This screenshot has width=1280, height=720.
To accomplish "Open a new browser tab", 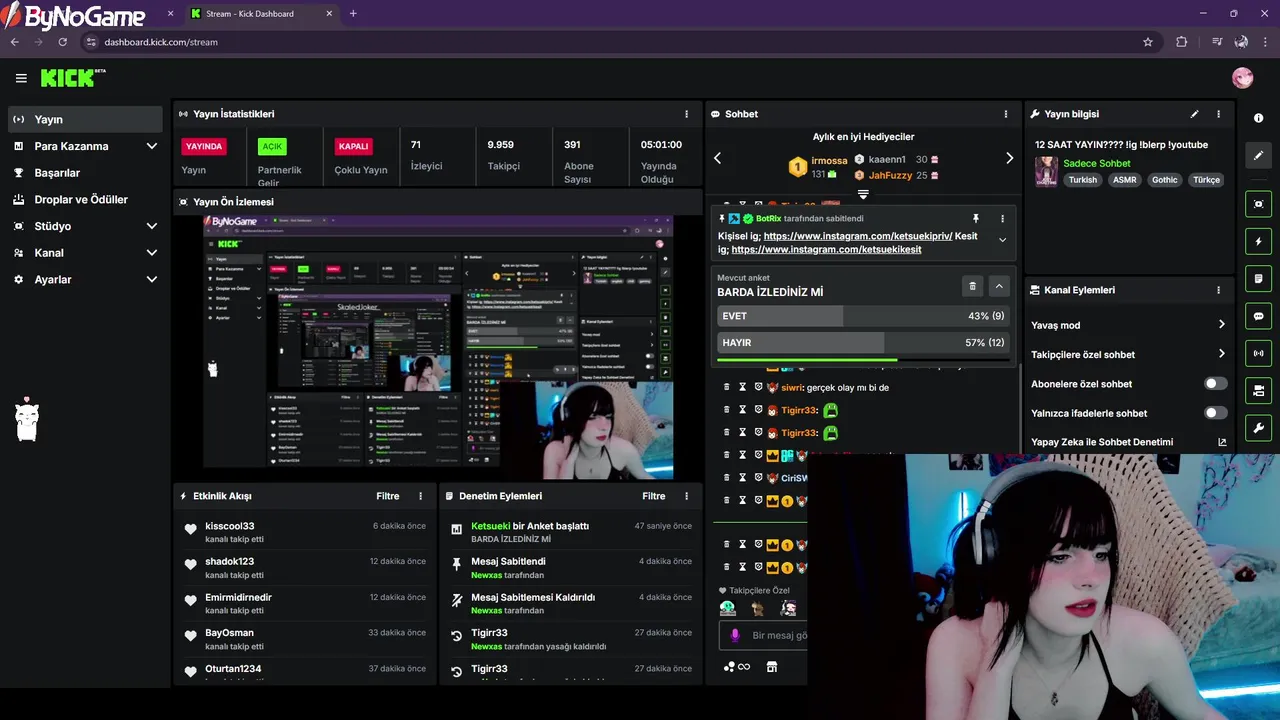I will (353, 14).
